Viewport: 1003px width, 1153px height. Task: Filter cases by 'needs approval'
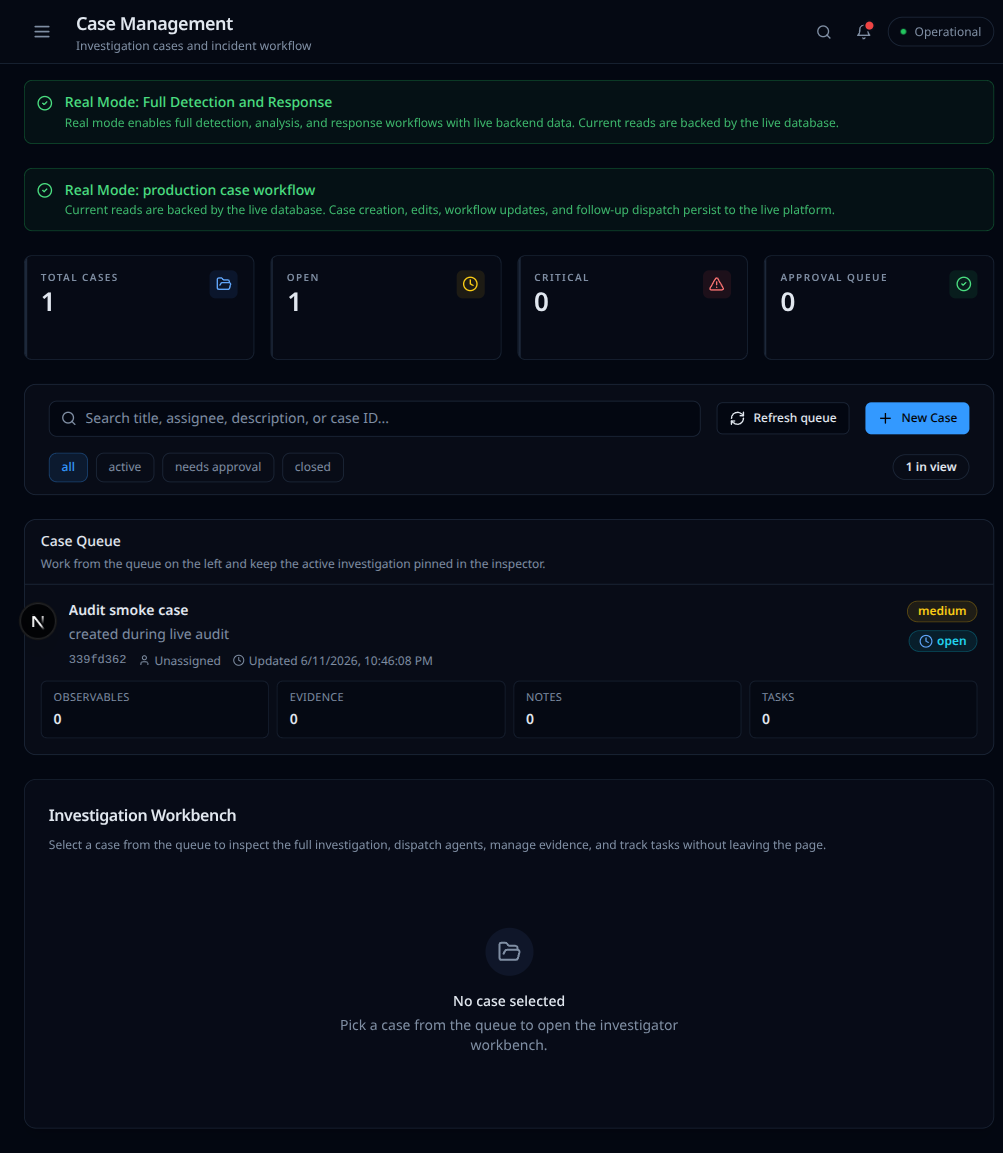[x=218, y=467]
